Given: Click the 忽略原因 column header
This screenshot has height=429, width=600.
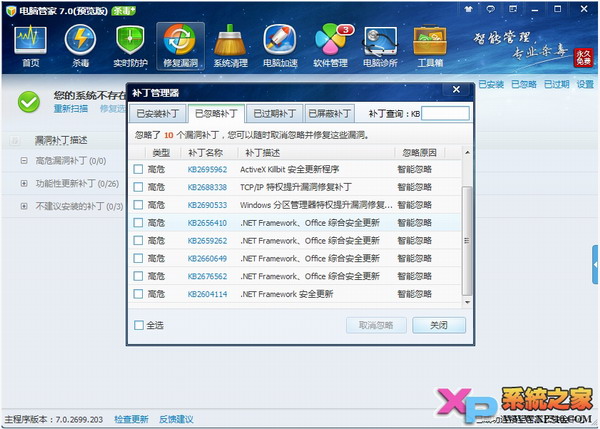Looking at the screenshot, I should [419, 153].
